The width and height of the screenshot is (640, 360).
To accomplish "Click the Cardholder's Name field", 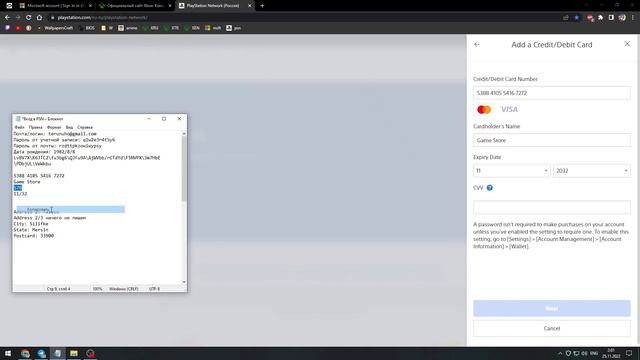I will click(551, 140).
